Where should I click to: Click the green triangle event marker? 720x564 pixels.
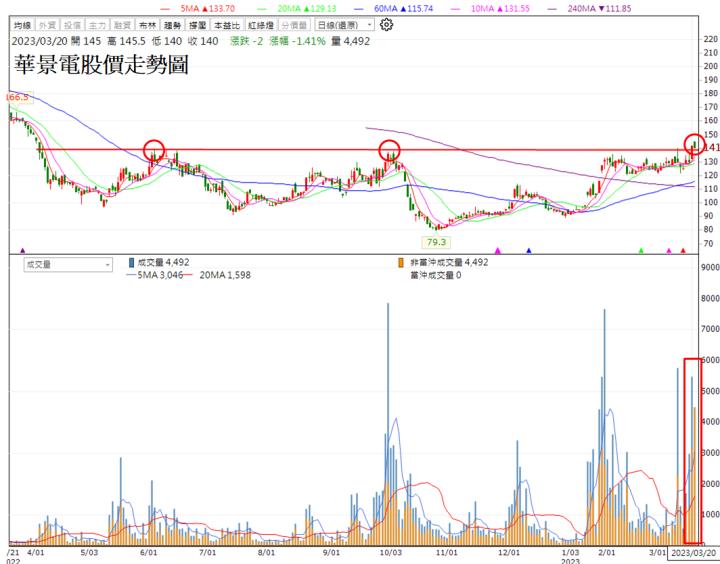641,251
